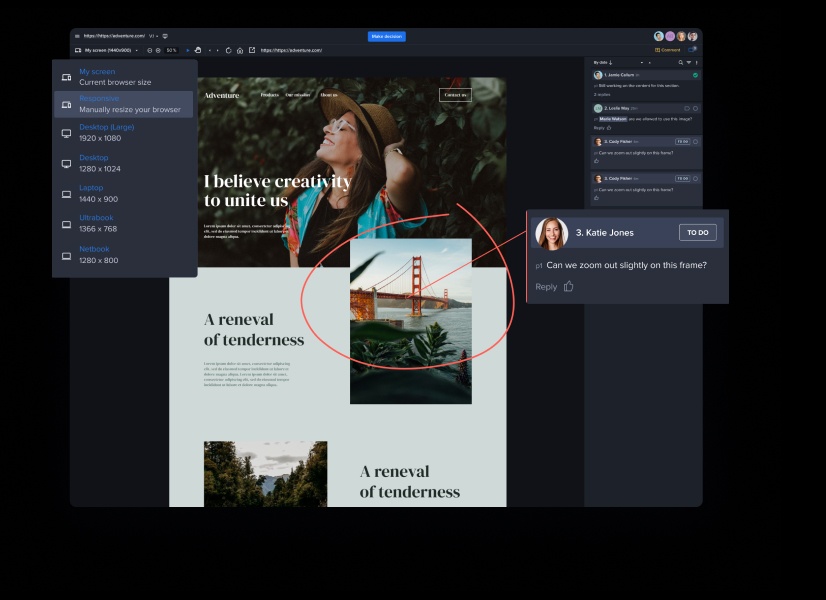Click the Golden Gate Bridge photo
Screen dimensions: 826x600
(x=411, y=321)
